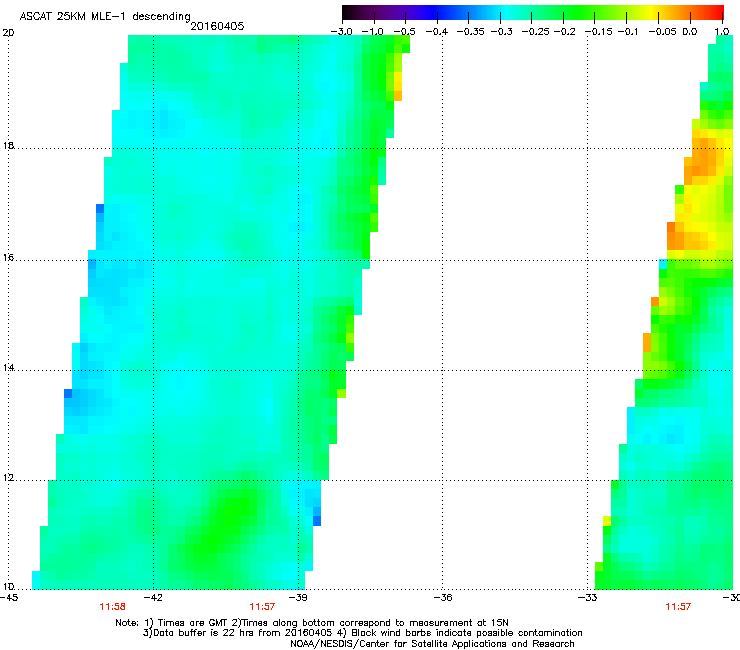Click the -0.35 color scale label
Screen dimensions: 740x650
(470, 32)
